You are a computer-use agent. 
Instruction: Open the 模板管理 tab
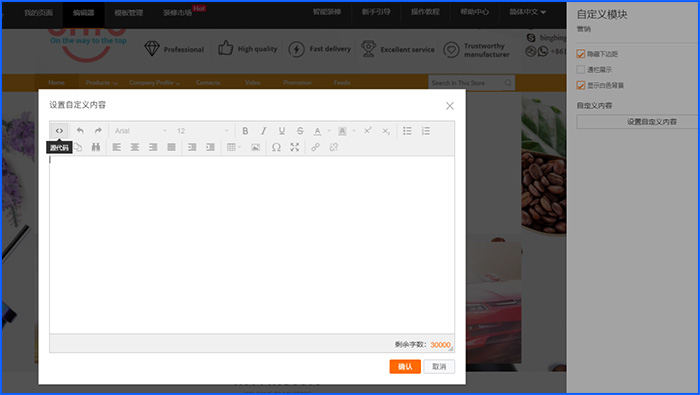[x=129, y=12]
